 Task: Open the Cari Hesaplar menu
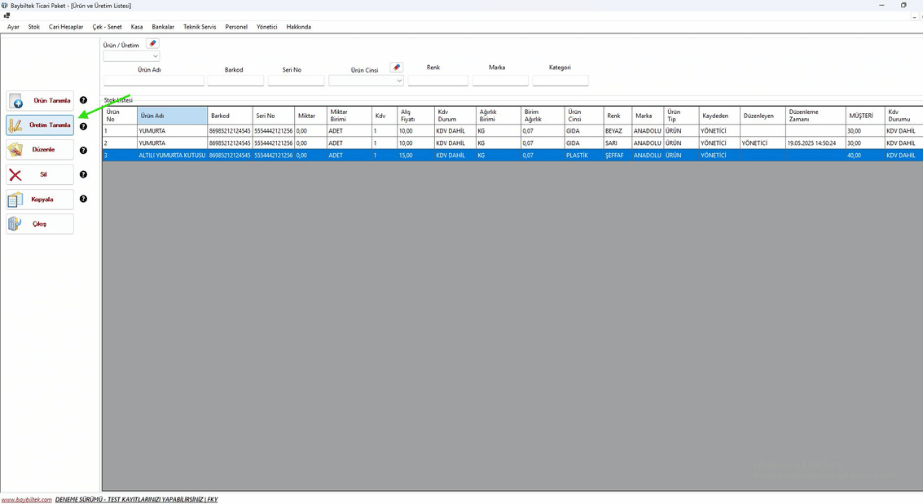[x=66, y=27]
